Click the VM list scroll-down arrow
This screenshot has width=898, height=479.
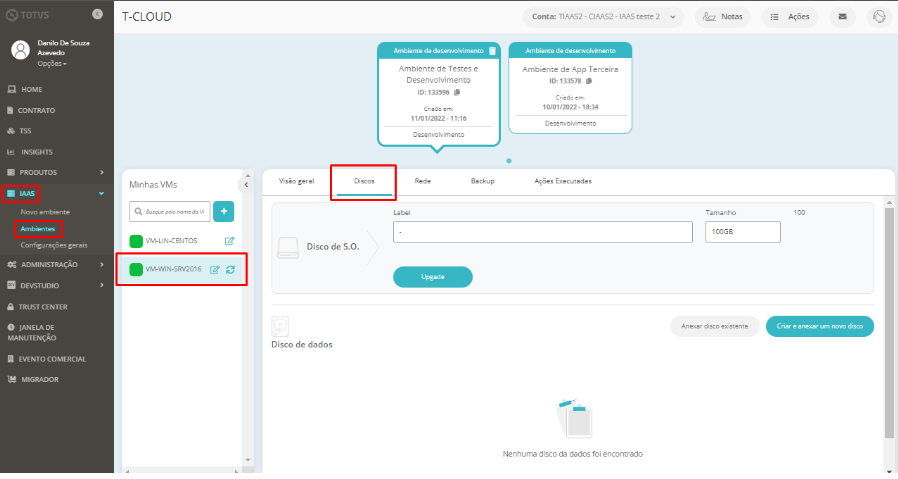(x=248, y=460)
